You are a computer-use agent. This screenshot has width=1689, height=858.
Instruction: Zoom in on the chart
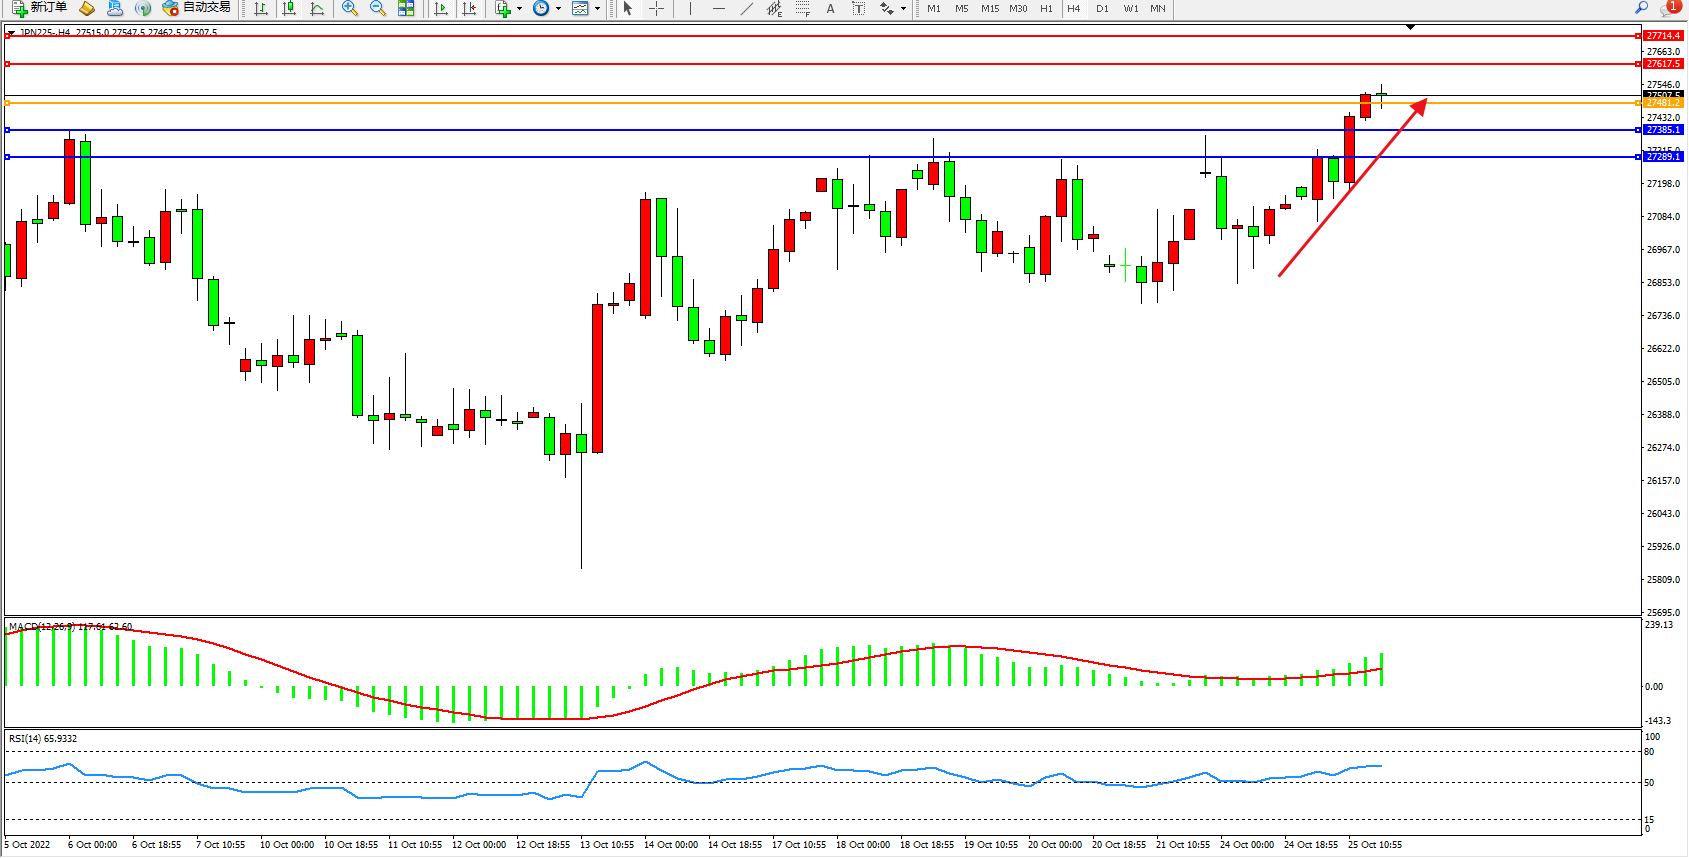click(349, 8)
